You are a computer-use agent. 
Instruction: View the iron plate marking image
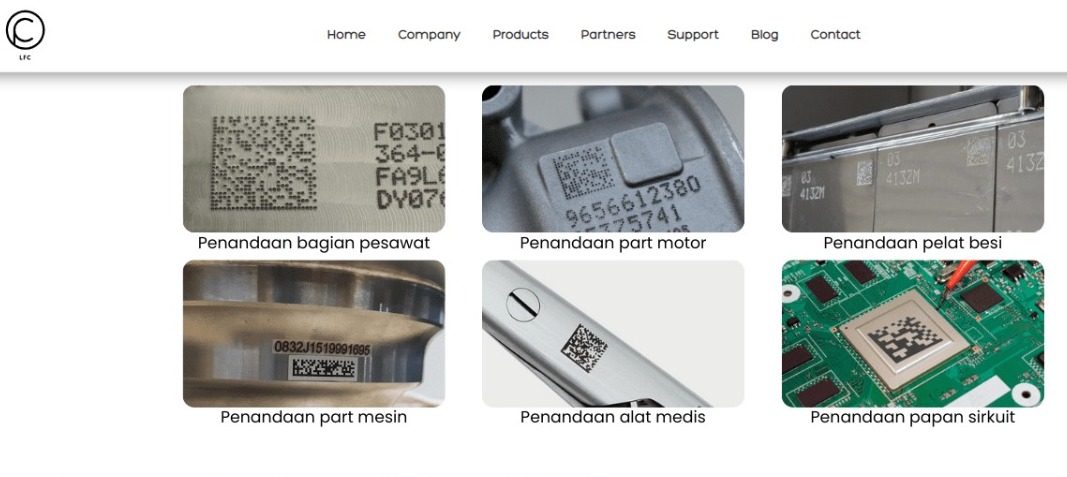[913, 159]
